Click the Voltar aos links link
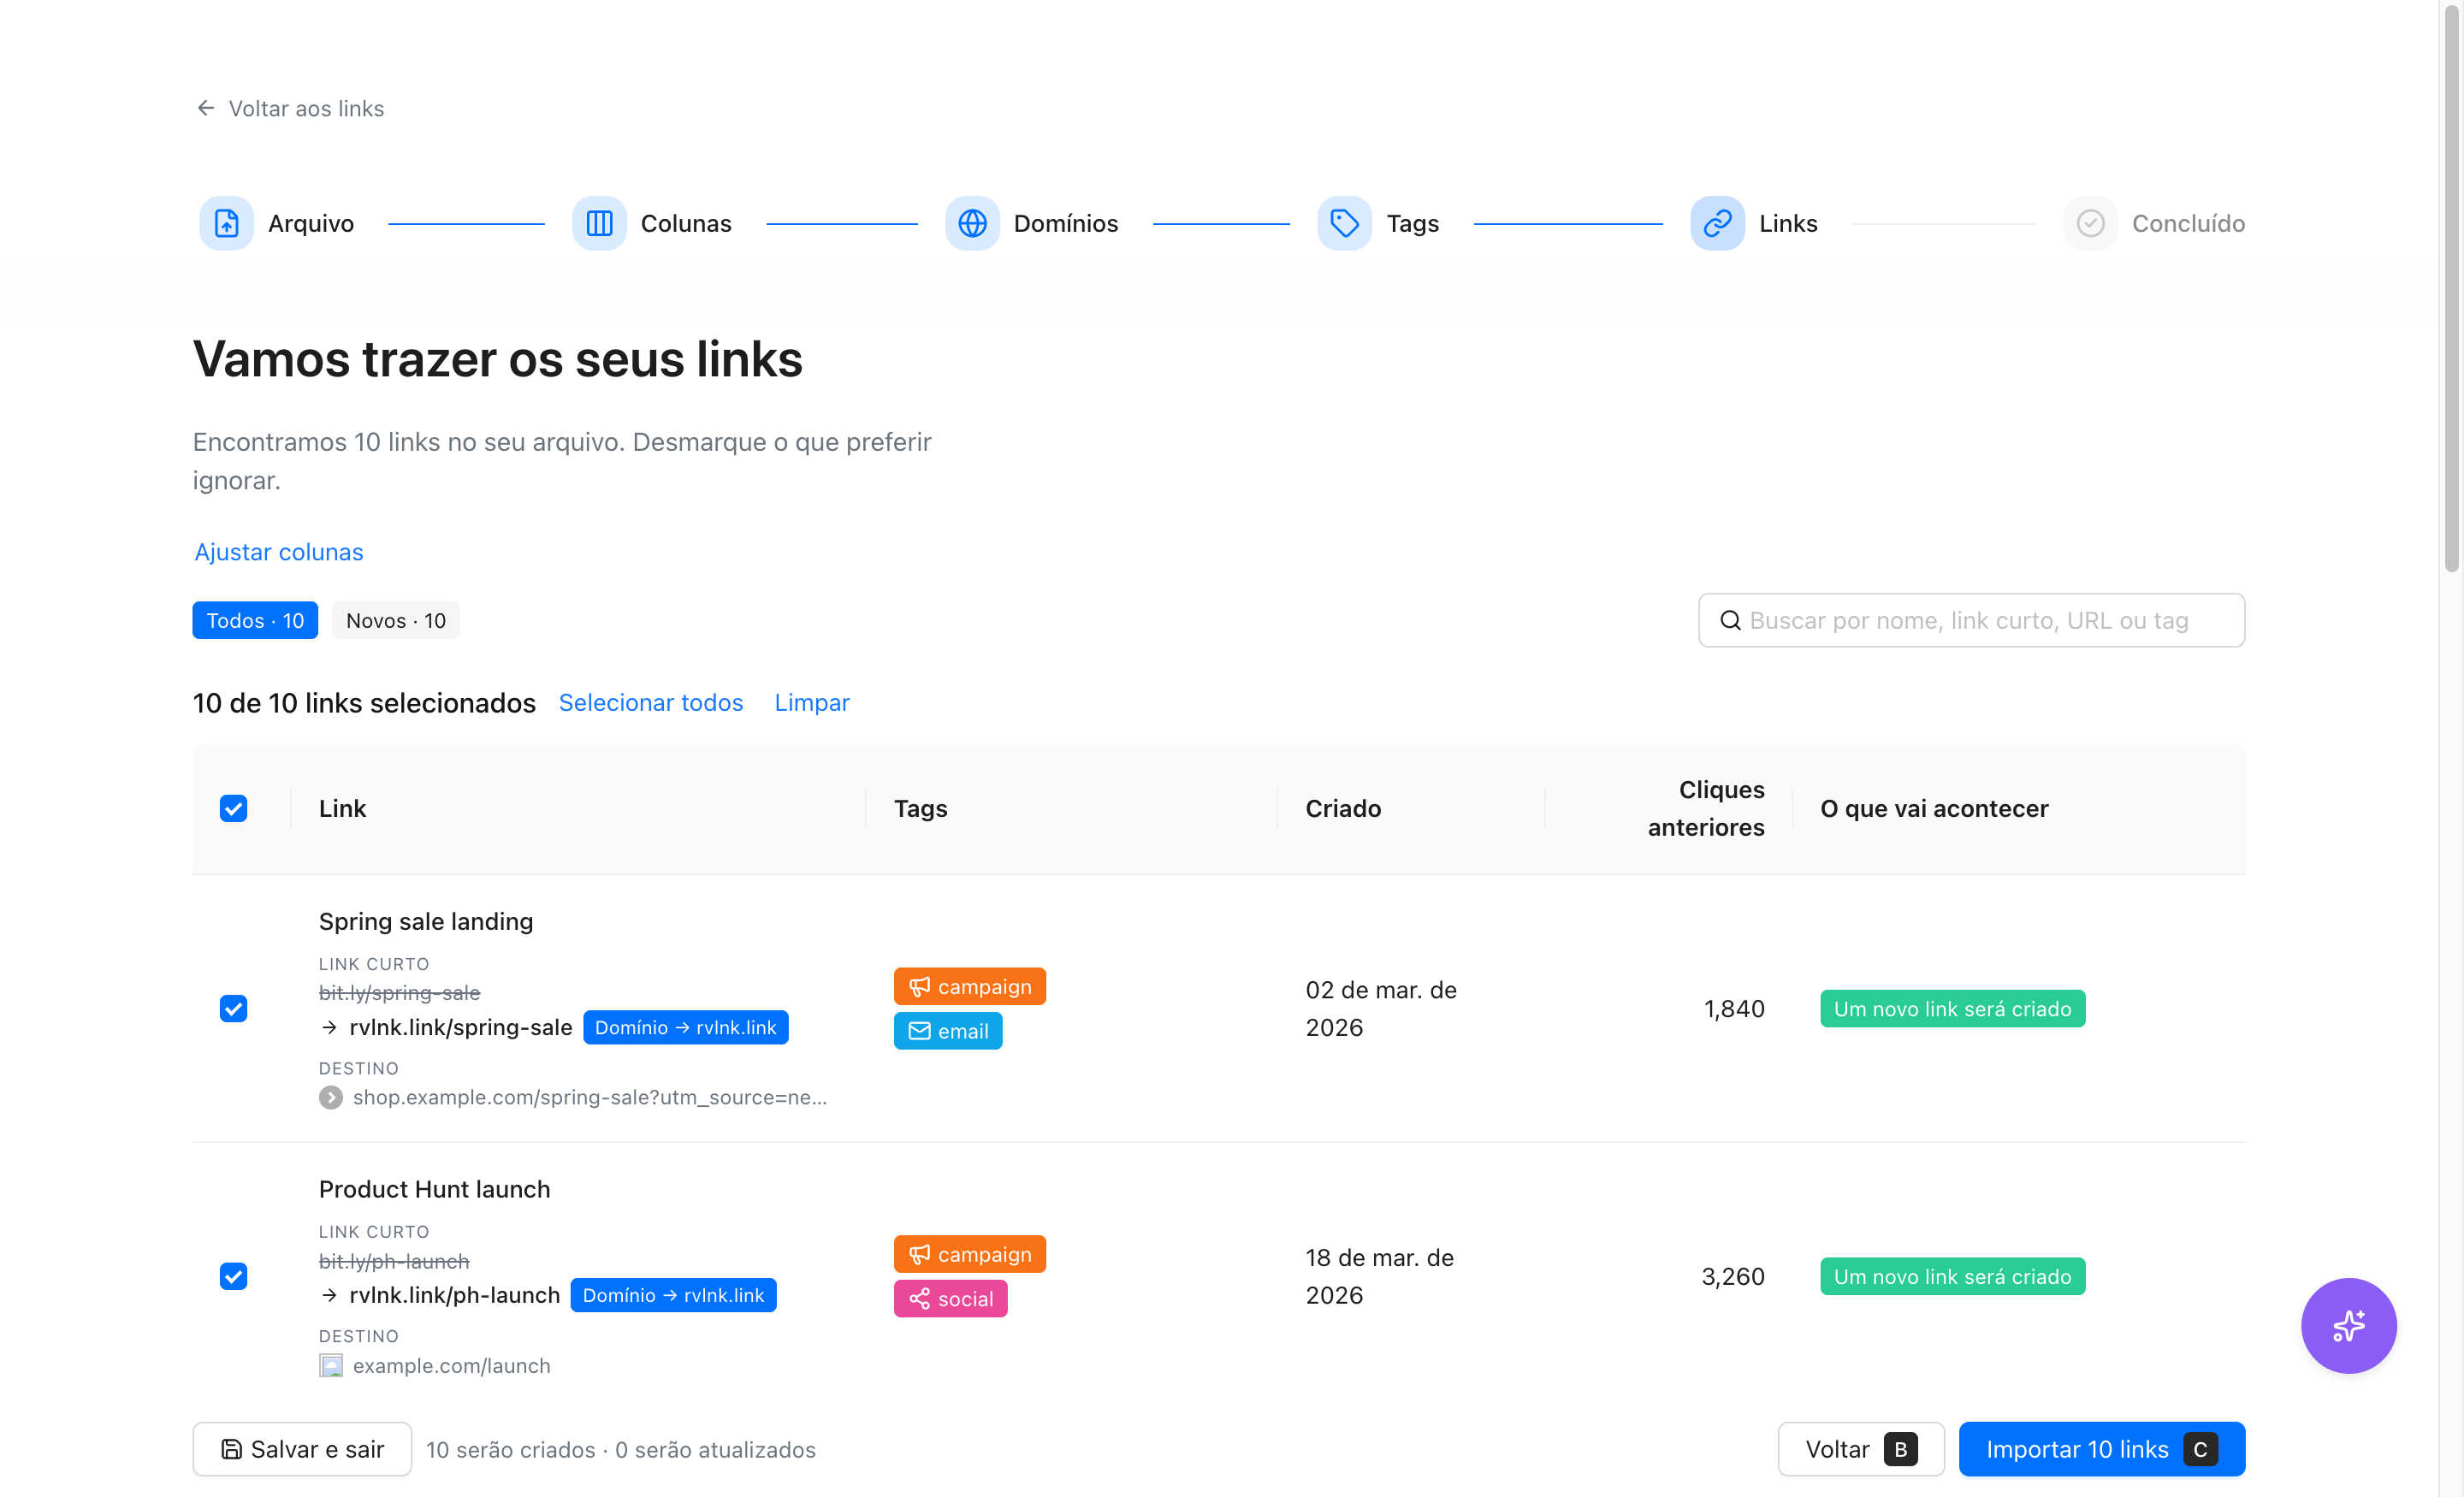The width and height of the screenshot is (2464, 1497). pos(306,108)
